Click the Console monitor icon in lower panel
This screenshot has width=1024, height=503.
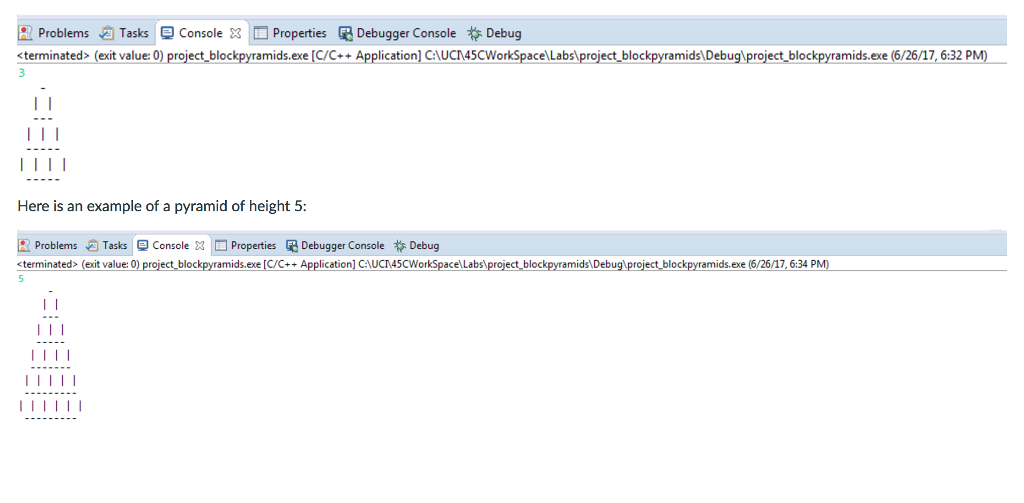click(x=143, y=246)
